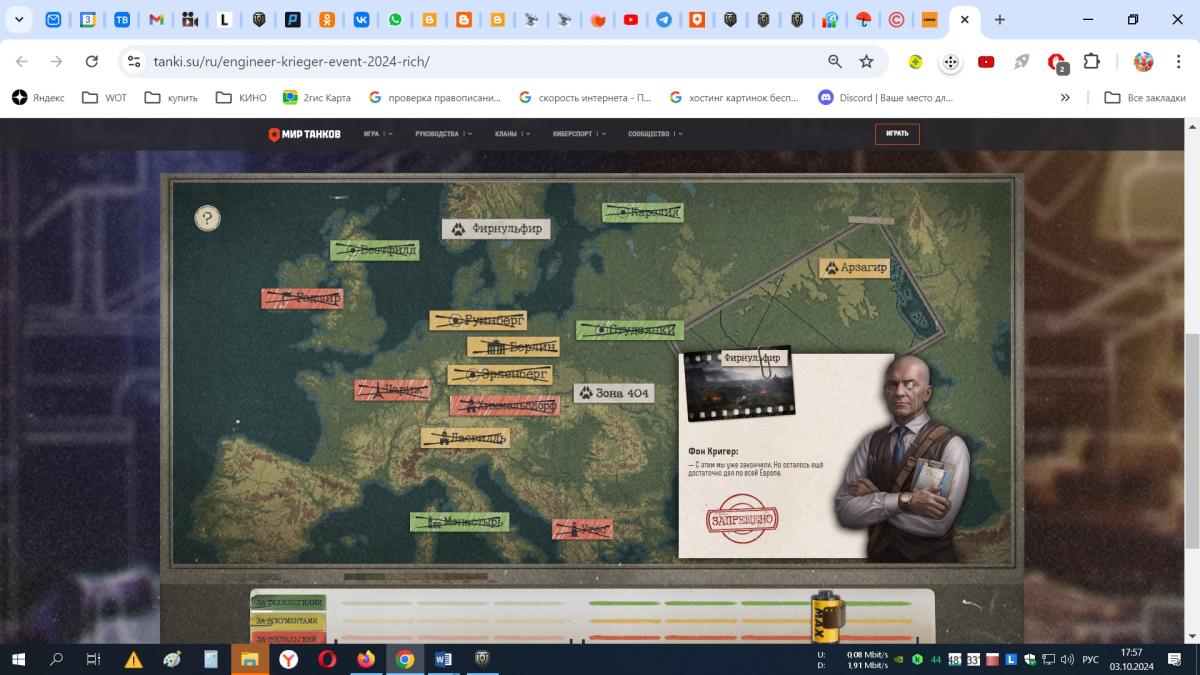Expand the СООБЩЕСТВО navigation menu
Viewport: 1200px width, 675px height.
coord(655,134)
